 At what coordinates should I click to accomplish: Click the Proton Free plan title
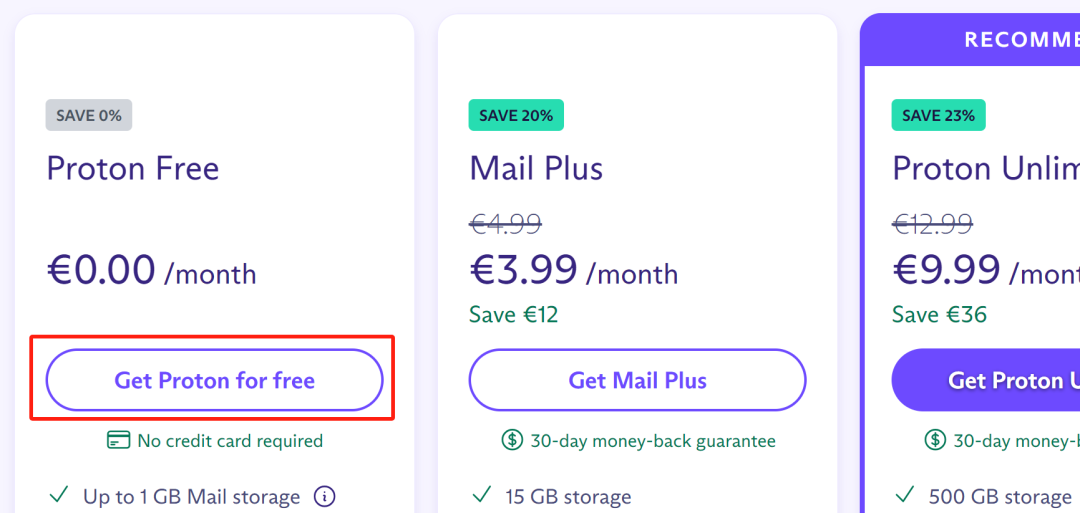tap(133, 168)
